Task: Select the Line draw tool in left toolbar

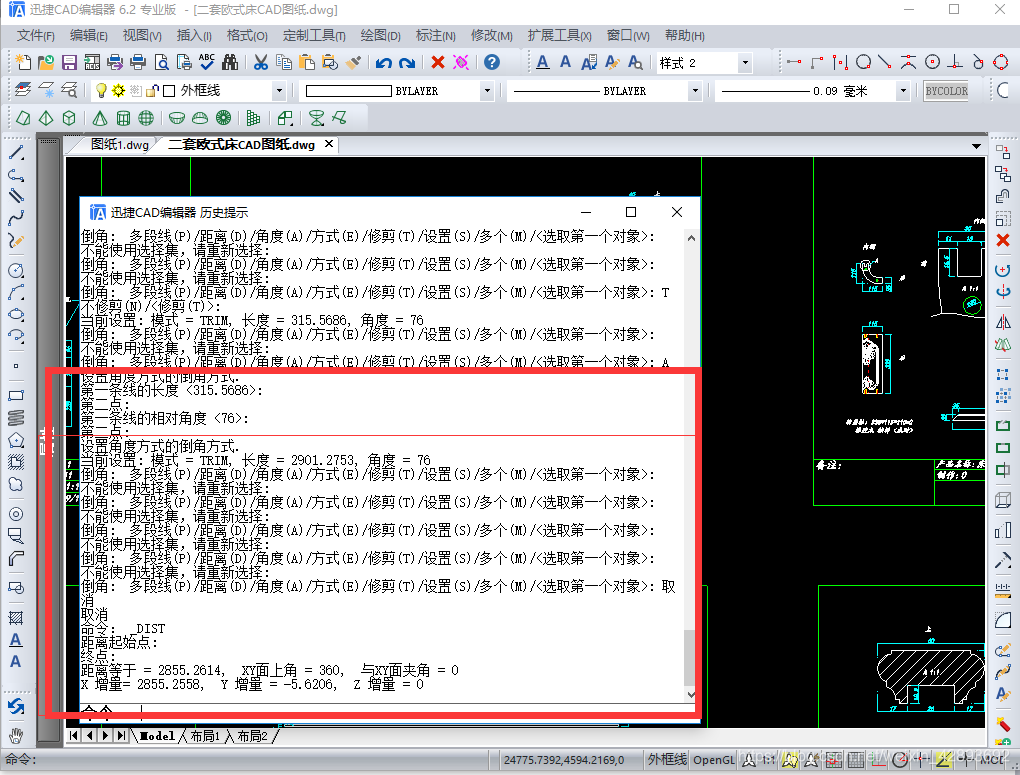Action: 16,154
